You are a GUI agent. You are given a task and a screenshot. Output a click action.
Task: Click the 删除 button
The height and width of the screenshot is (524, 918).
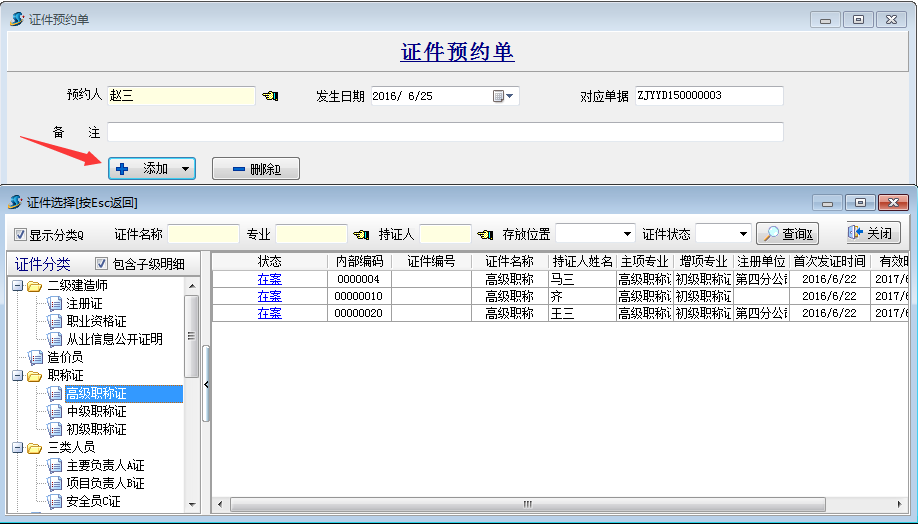[256, 169]
